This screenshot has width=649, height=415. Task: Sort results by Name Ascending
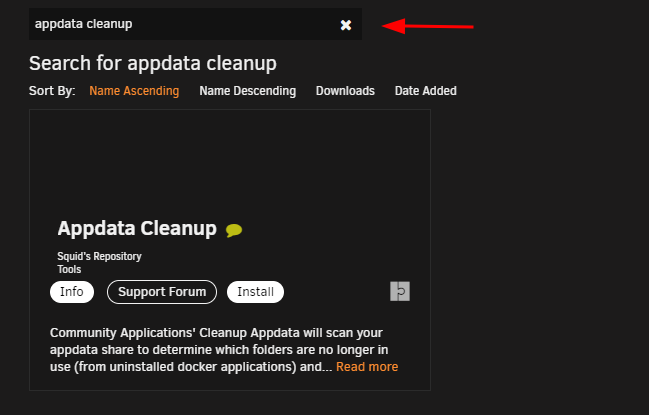click(134, 91)
